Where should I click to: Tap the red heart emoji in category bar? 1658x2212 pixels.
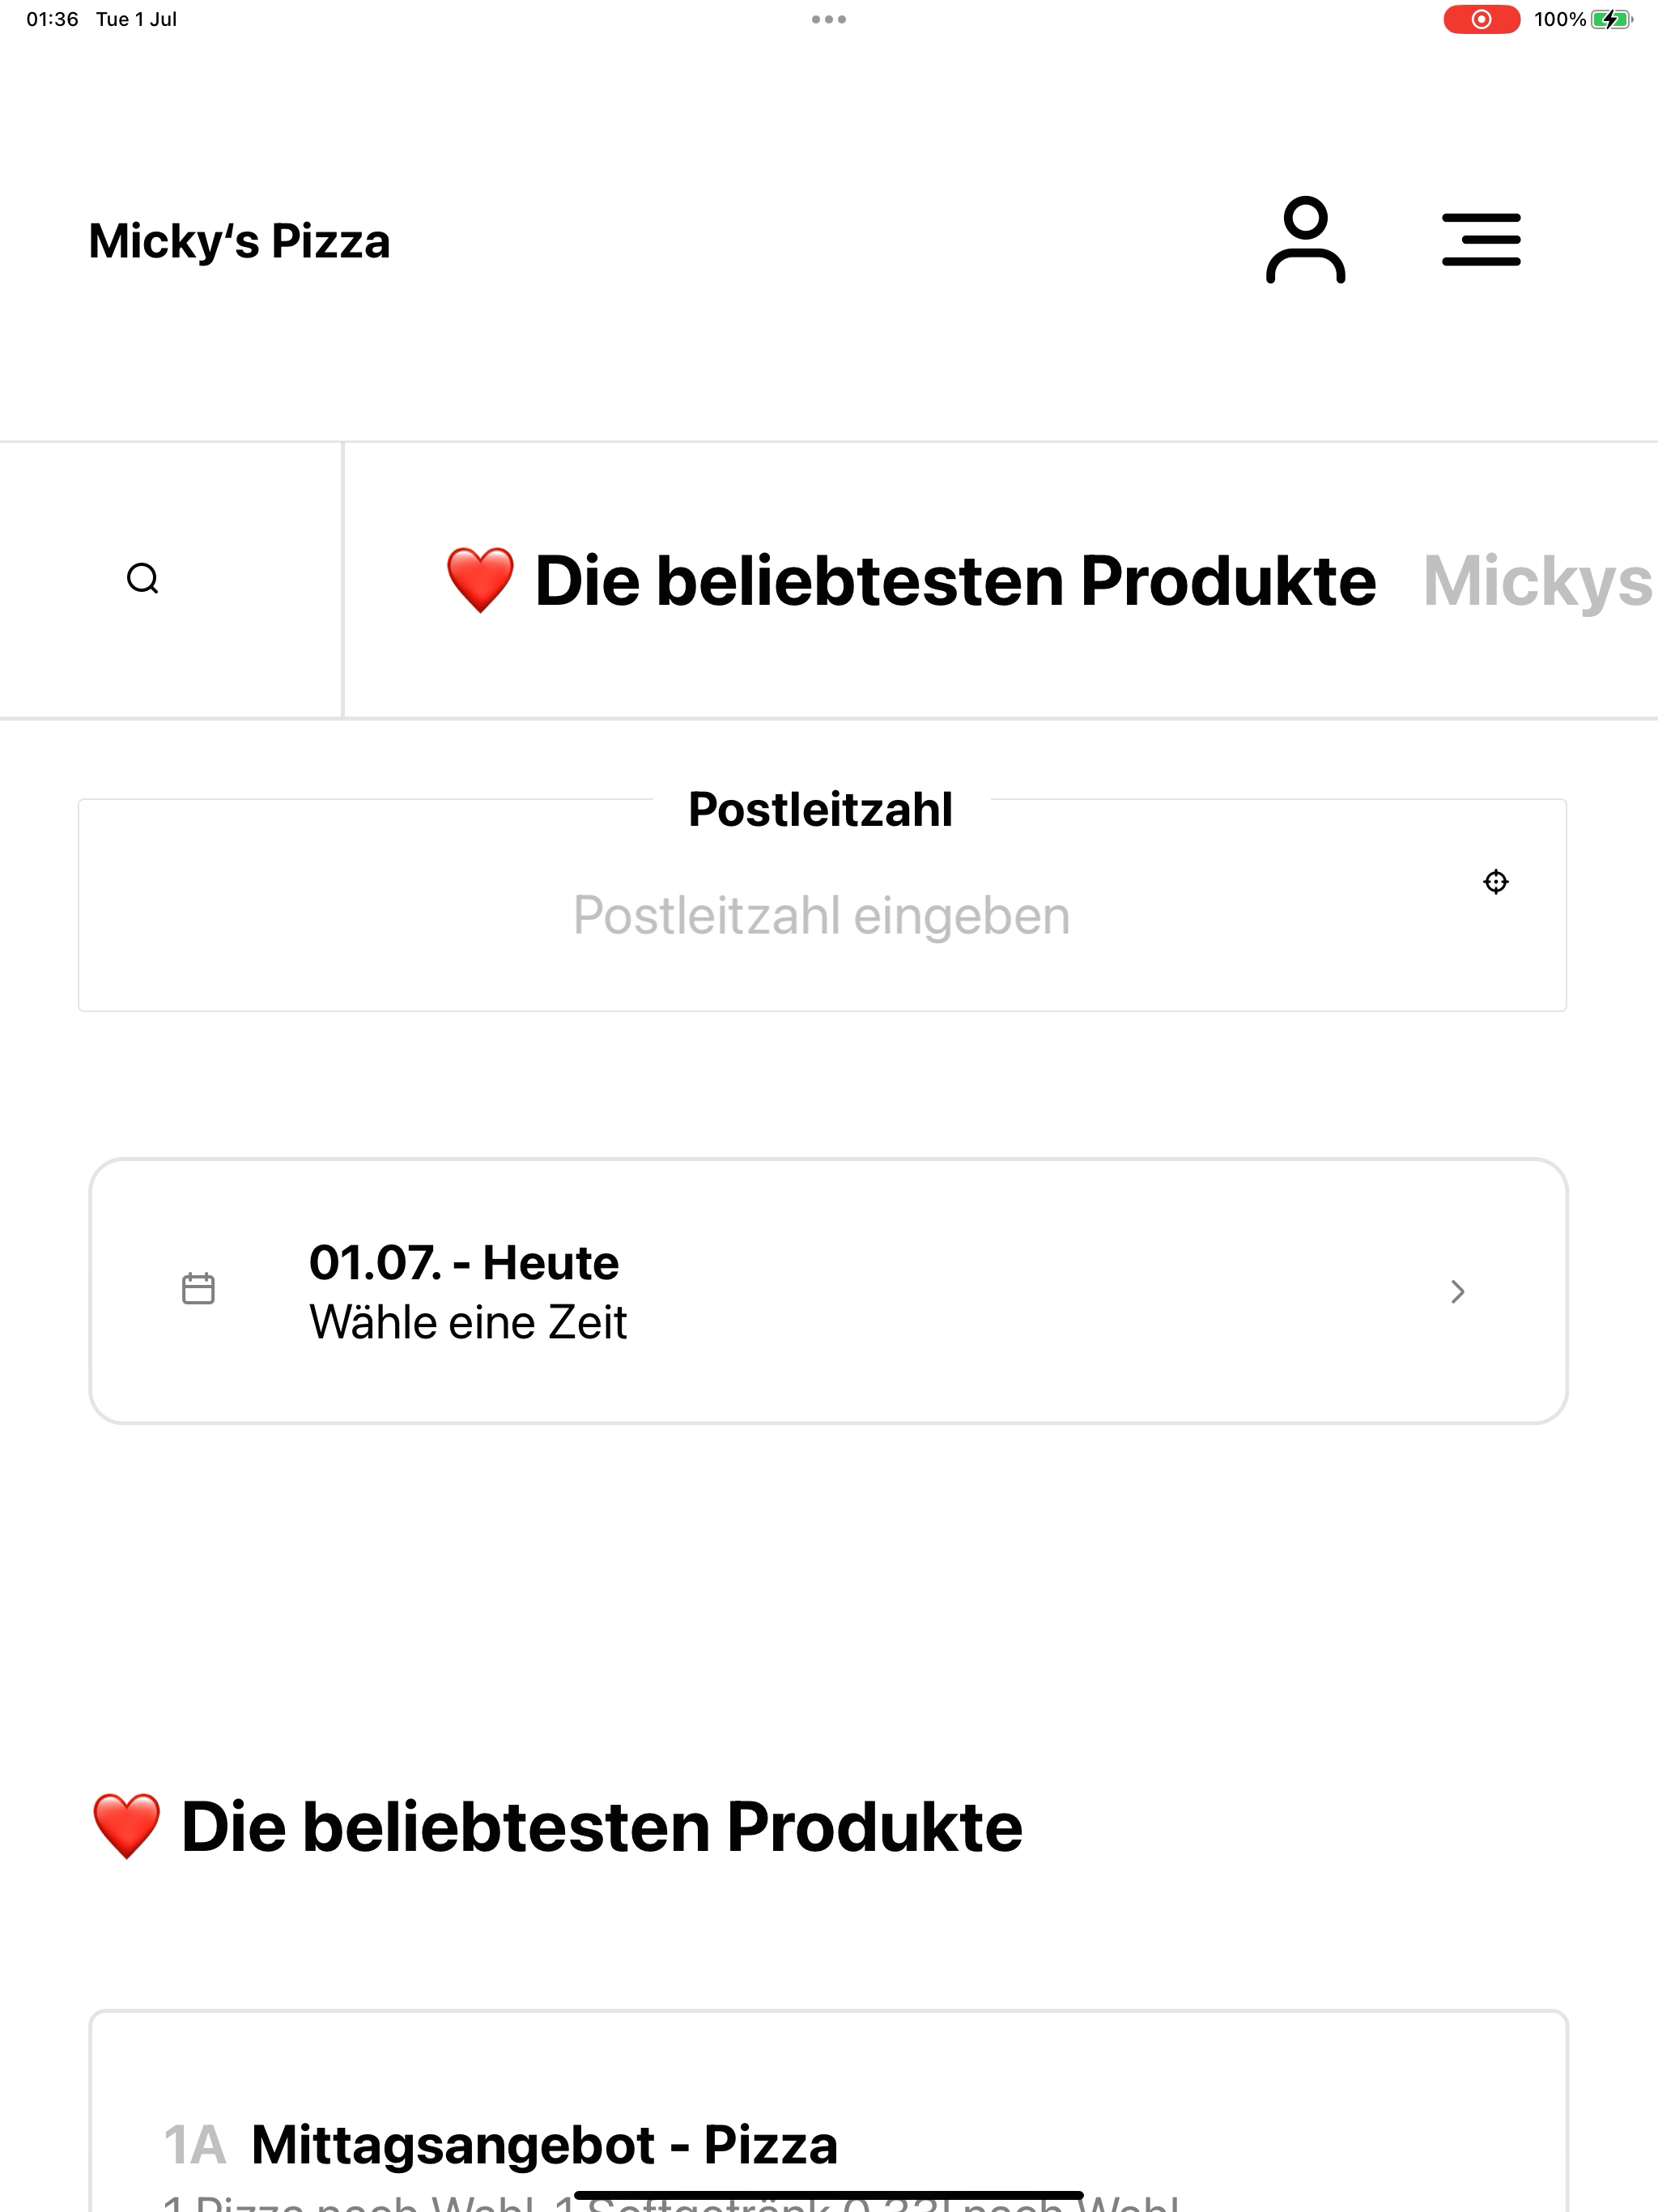(480, 580)
